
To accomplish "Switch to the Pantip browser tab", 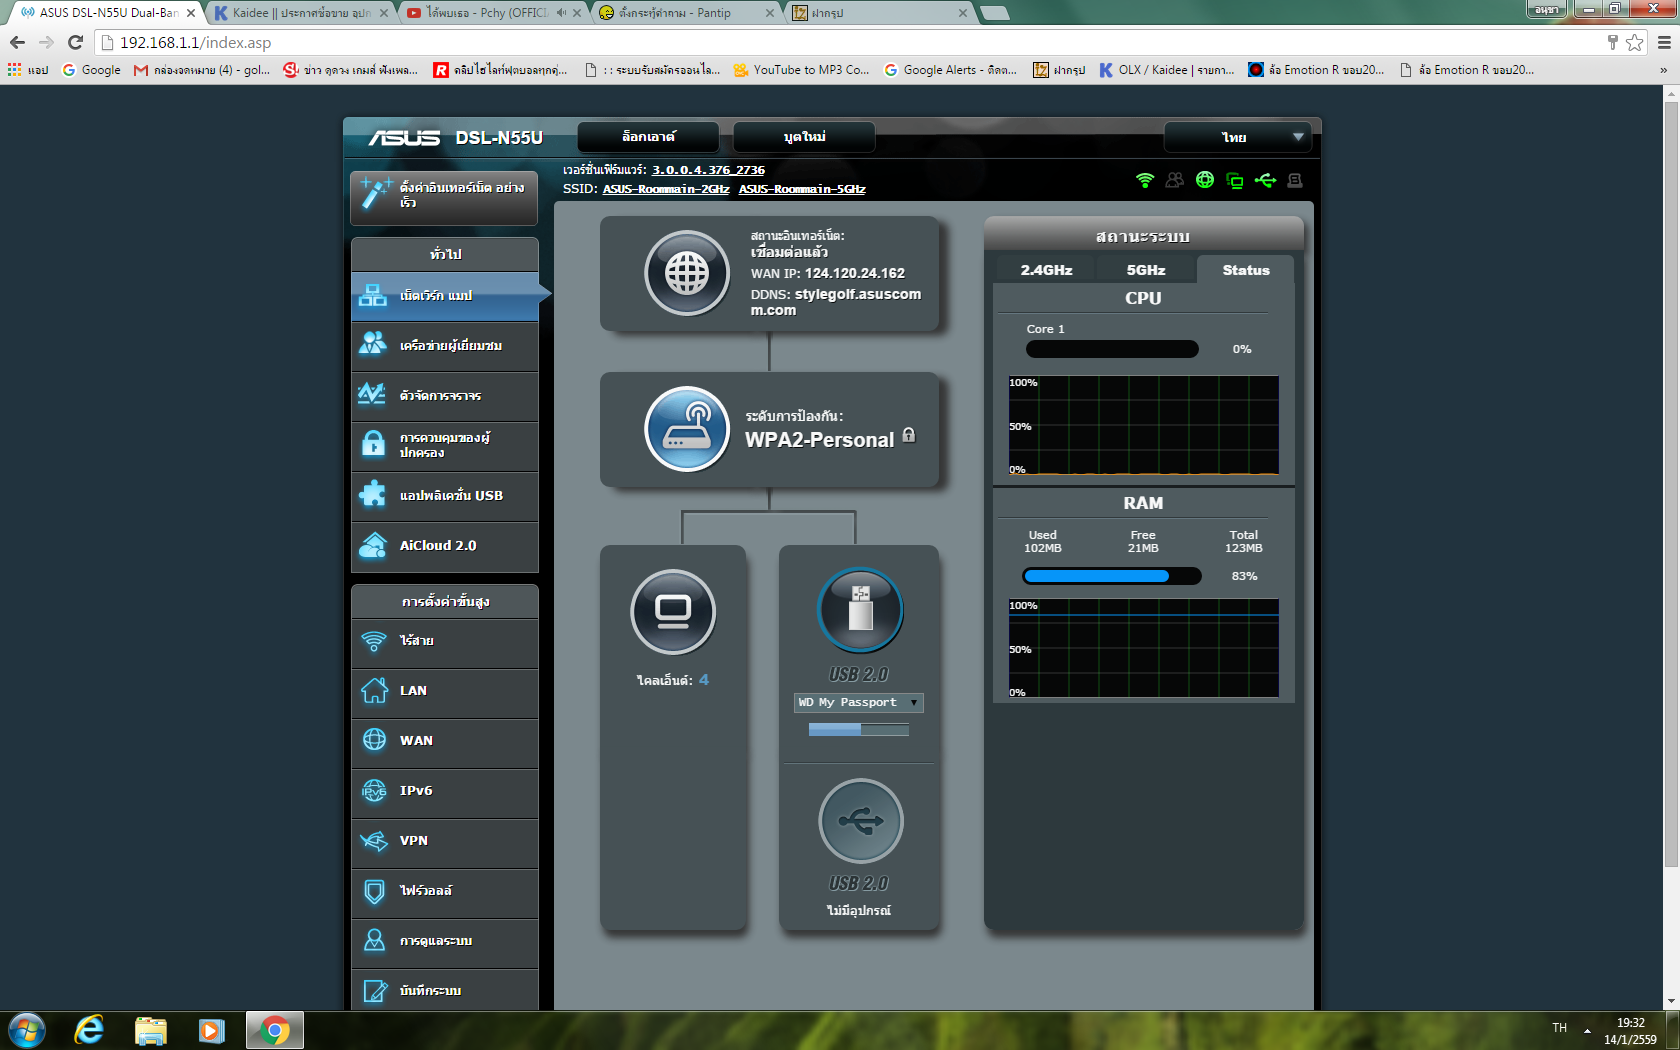I will [687, 13].
